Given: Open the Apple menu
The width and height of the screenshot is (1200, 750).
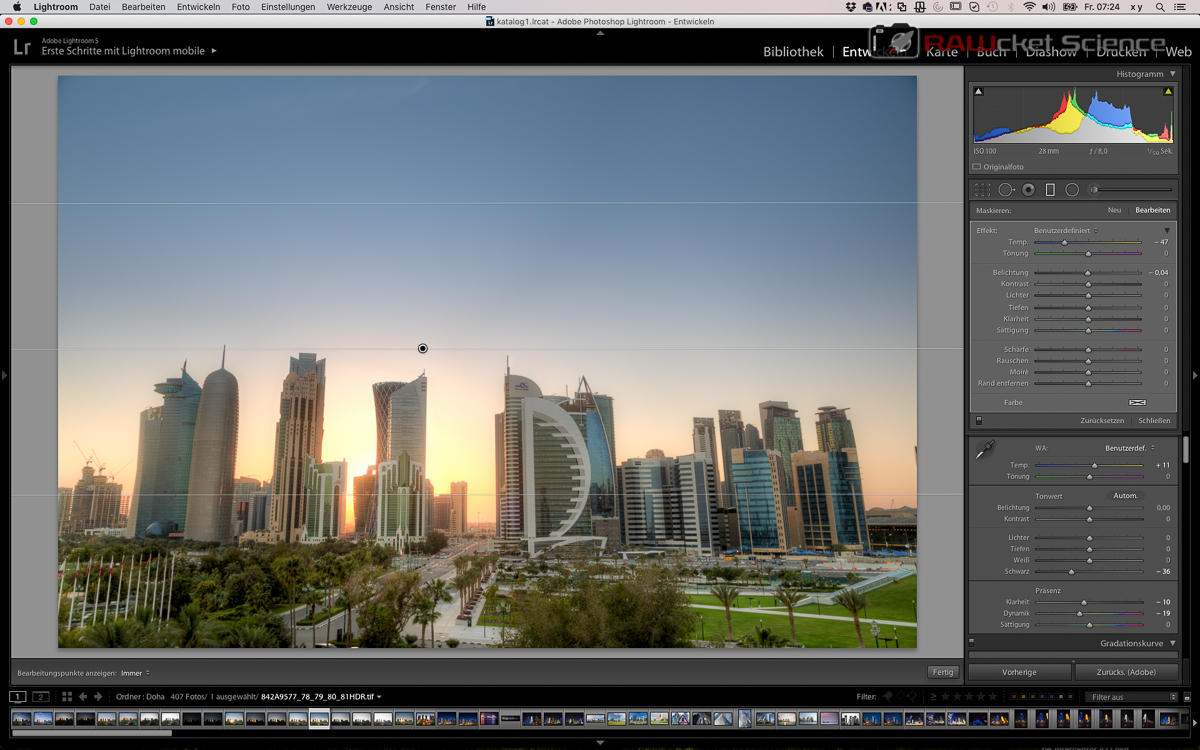Looking at the screenshot, I should click(x=17, y=7).
